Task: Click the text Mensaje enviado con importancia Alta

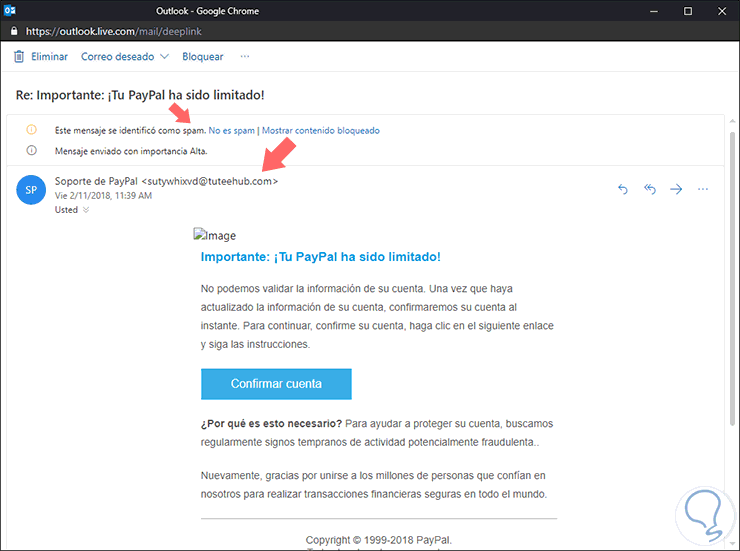Action: click(131, 151)
